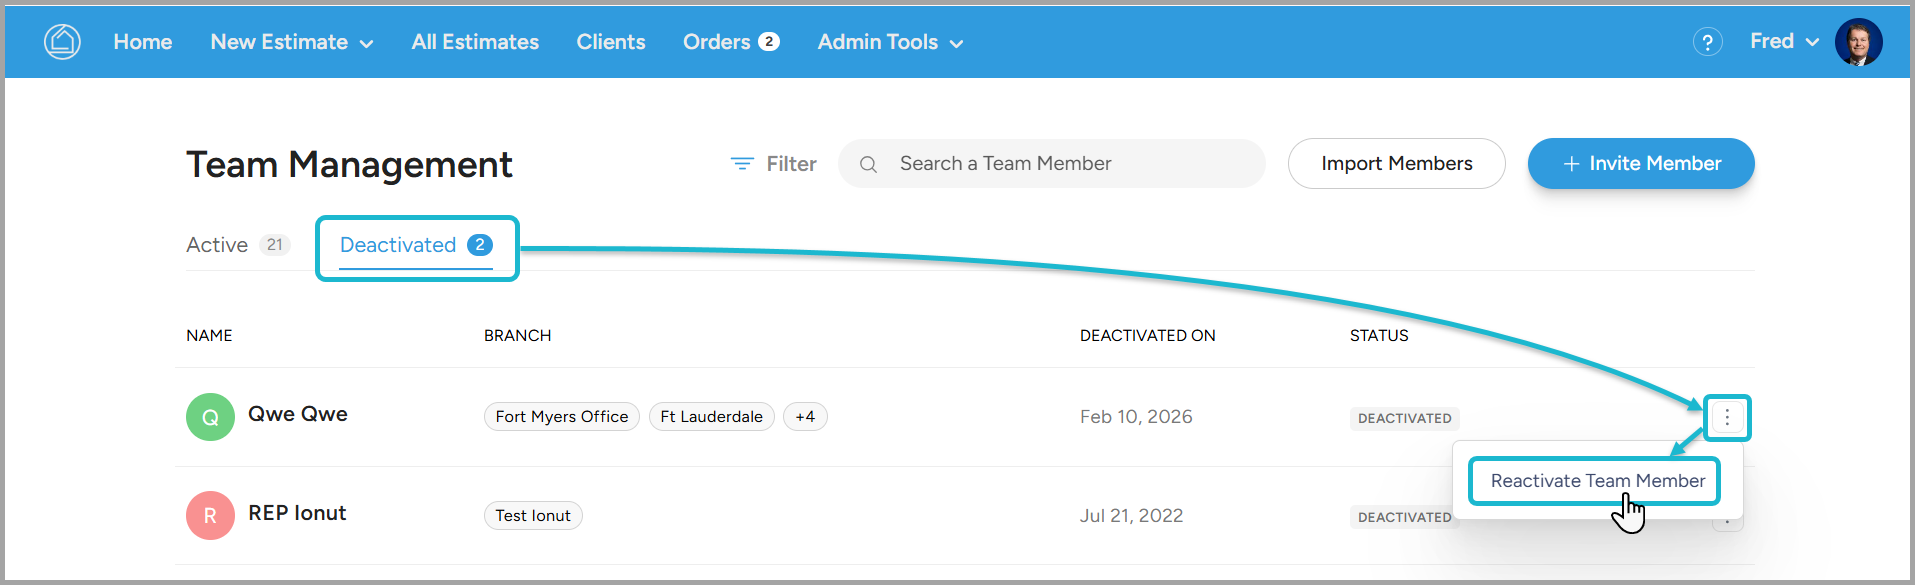The height and width of the screenshot is (585, 1915).
Task: Click the home logo icon in navbar
Action: pyautogui.click(x=62, y=42)
